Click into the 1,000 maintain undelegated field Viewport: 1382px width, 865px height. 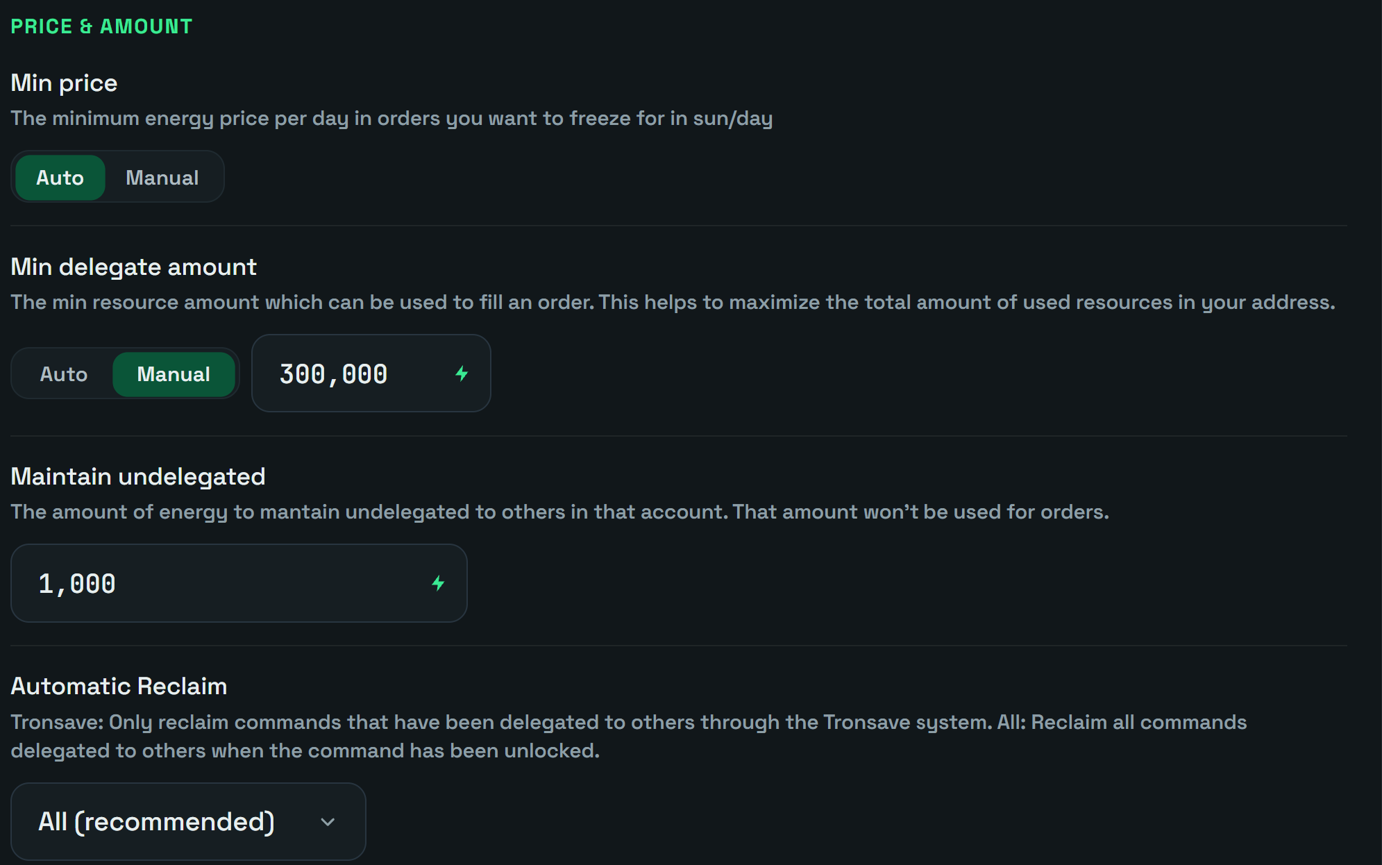[x=239, y=583]
